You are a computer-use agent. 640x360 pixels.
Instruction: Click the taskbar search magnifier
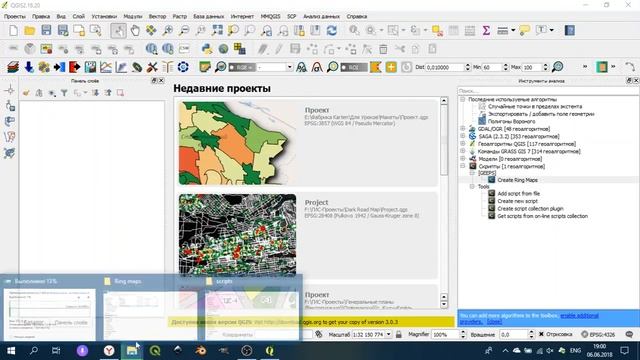(x=34, y=351)
